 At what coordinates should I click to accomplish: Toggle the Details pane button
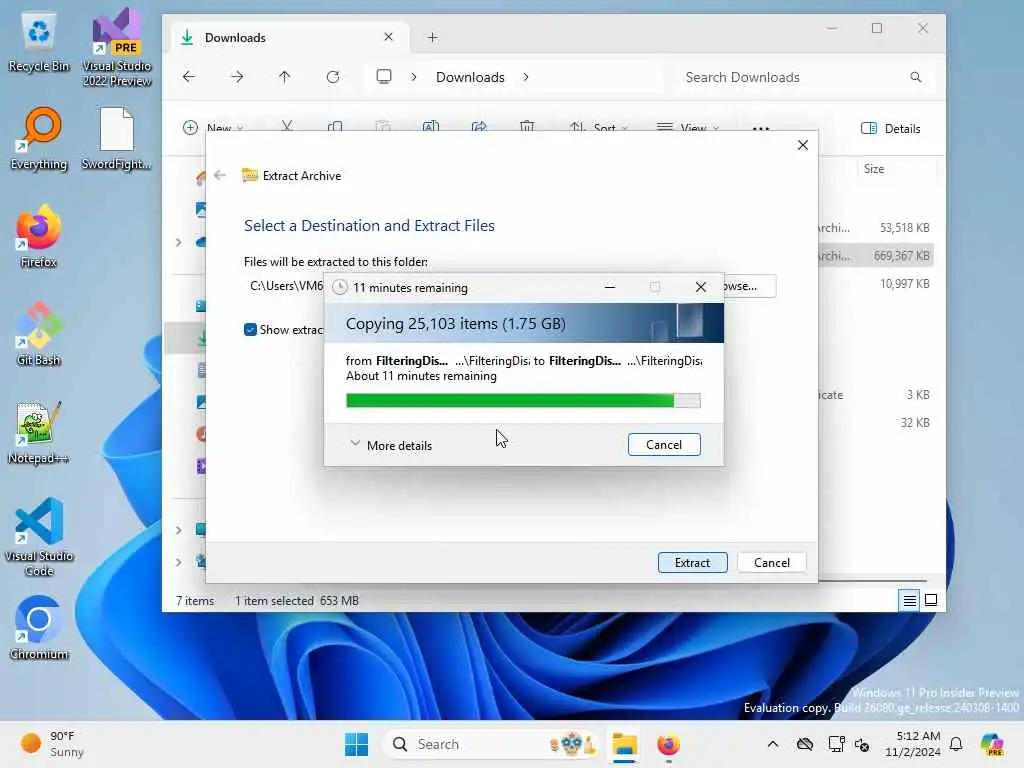click(x=891, y=129)
